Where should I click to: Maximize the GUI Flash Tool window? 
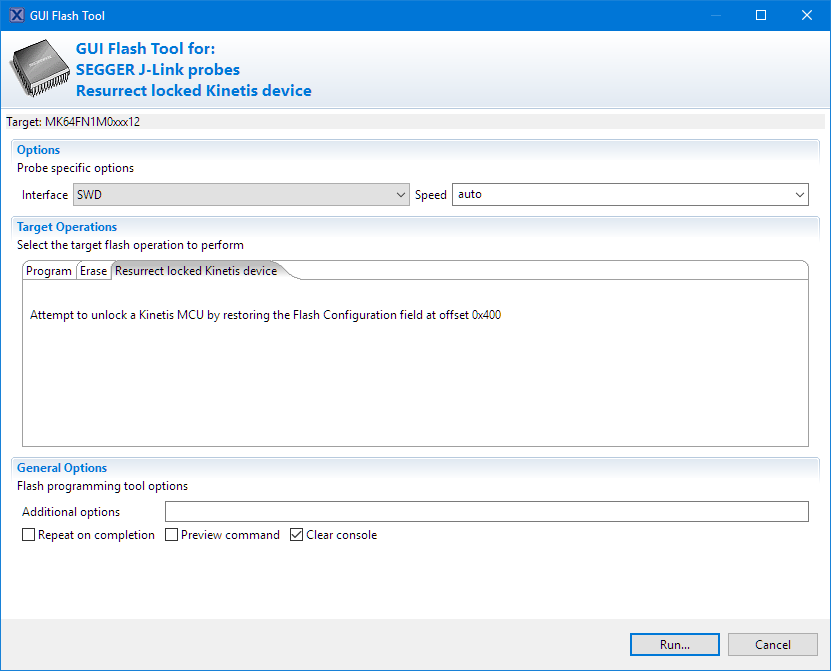[x=761, y=16]
